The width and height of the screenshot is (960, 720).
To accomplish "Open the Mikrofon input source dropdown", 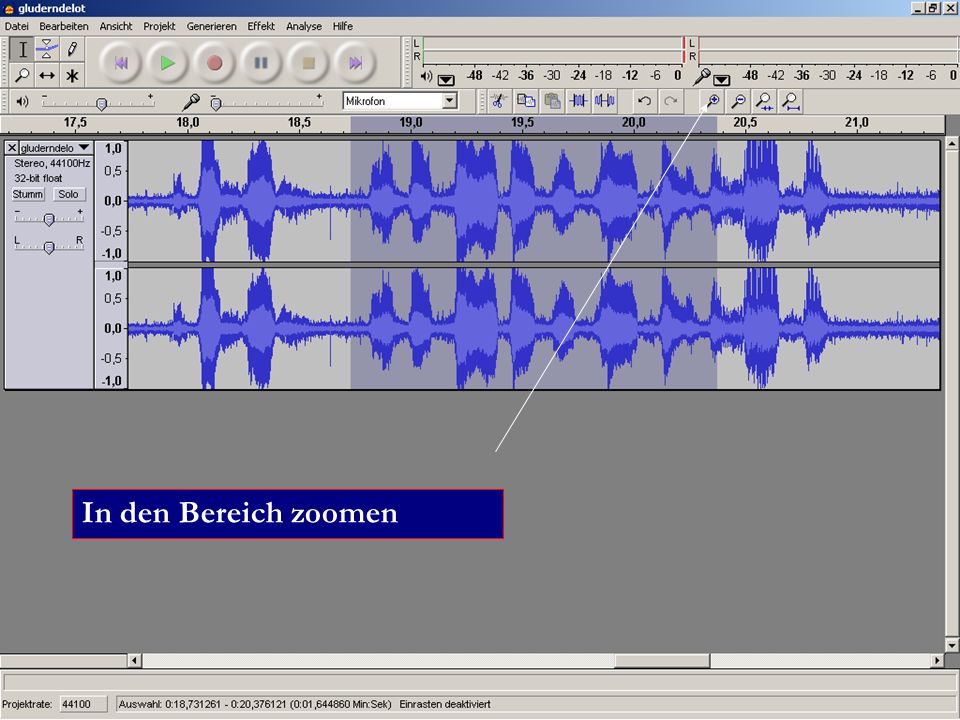I will coord(450,101).
